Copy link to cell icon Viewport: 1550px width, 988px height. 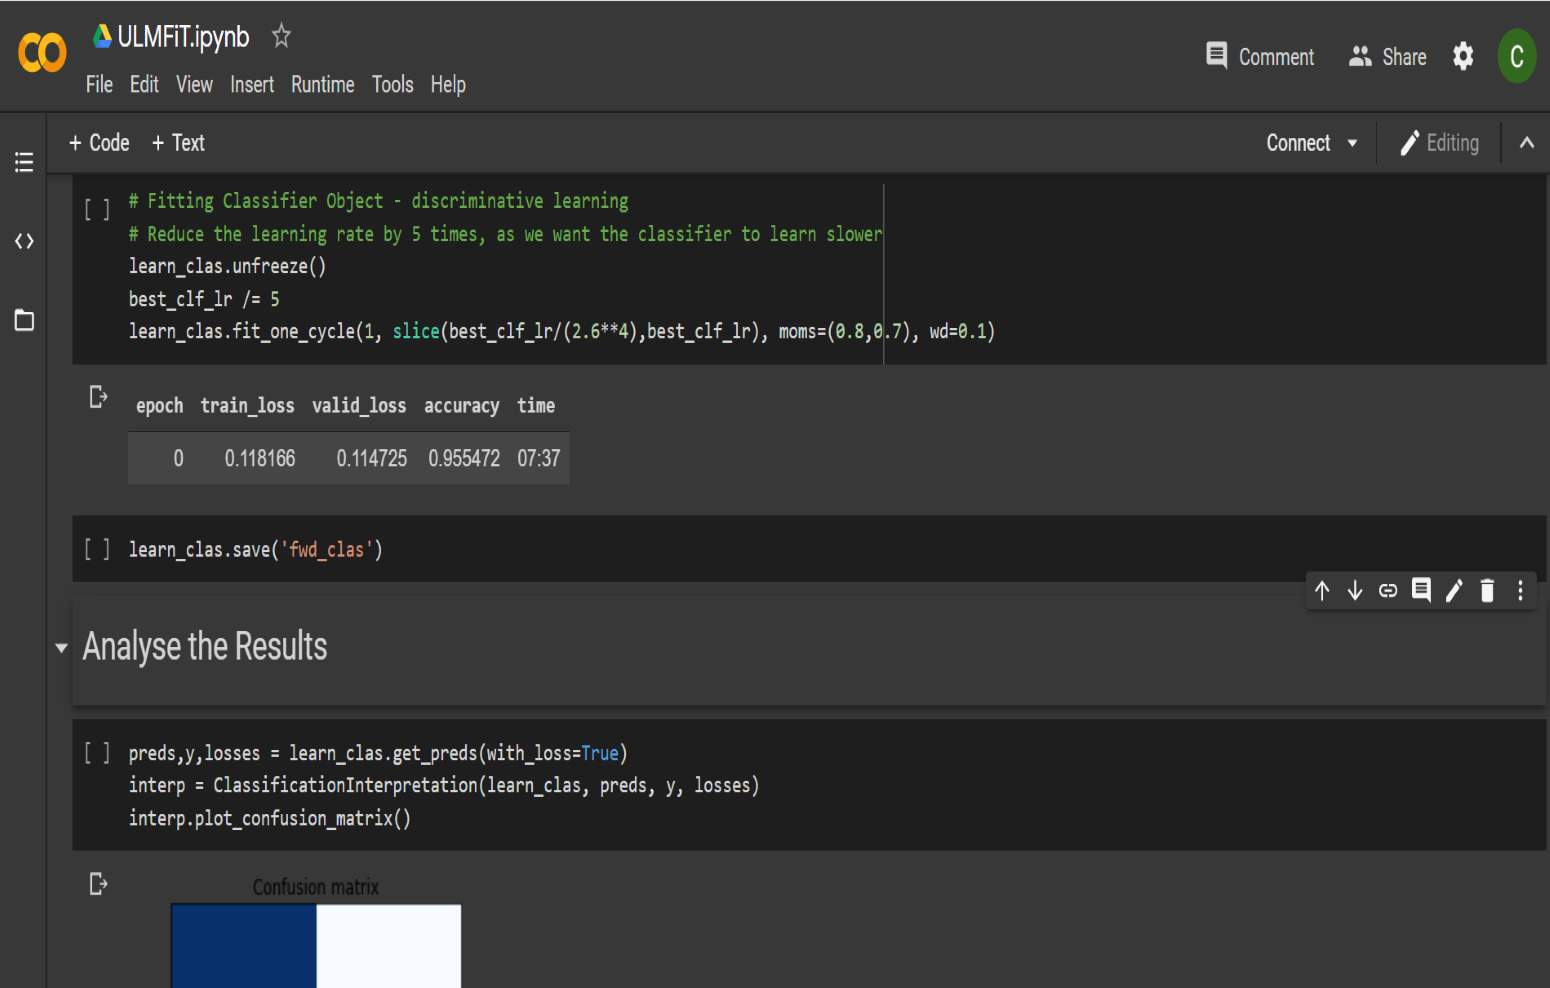pyautogui.click(x=1388, y=591)
